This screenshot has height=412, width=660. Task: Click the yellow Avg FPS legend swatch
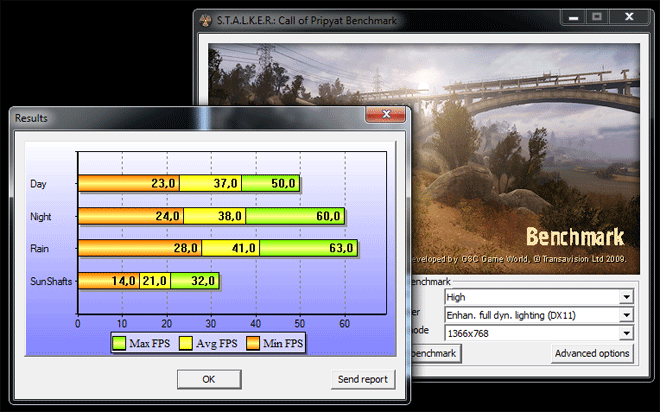point(186,343)
